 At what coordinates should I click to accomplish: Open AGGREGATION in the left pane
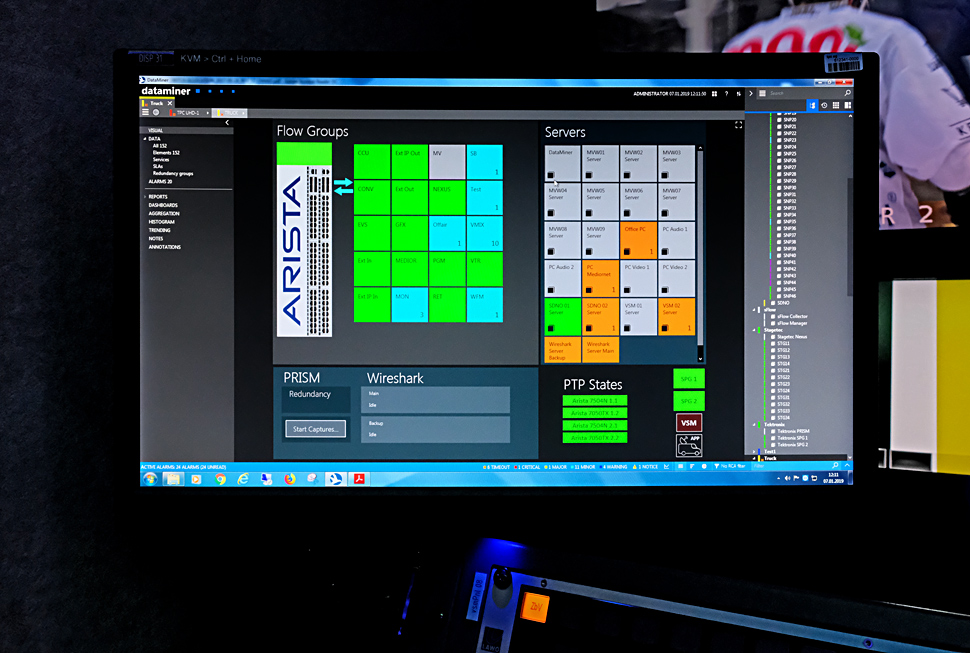(164, 213)
